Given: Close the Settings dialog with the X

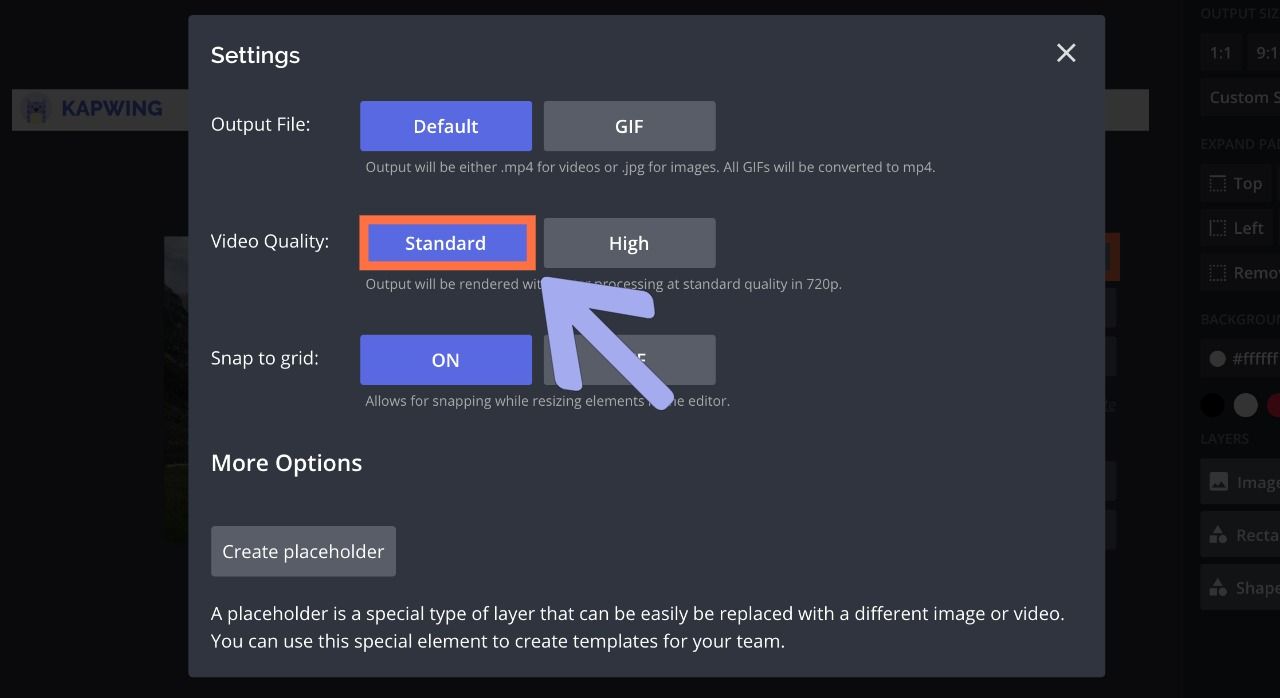Looking at the screenshot, I should coord(1066,53).
